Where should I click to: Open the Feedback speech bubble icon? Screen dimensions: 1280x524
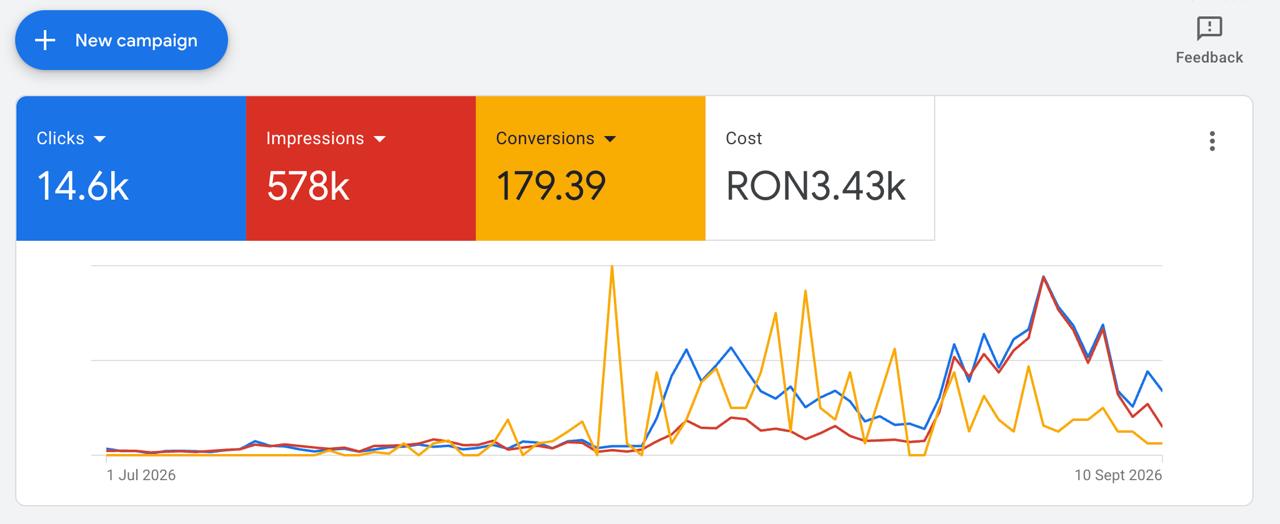(x=1209, y=27)
